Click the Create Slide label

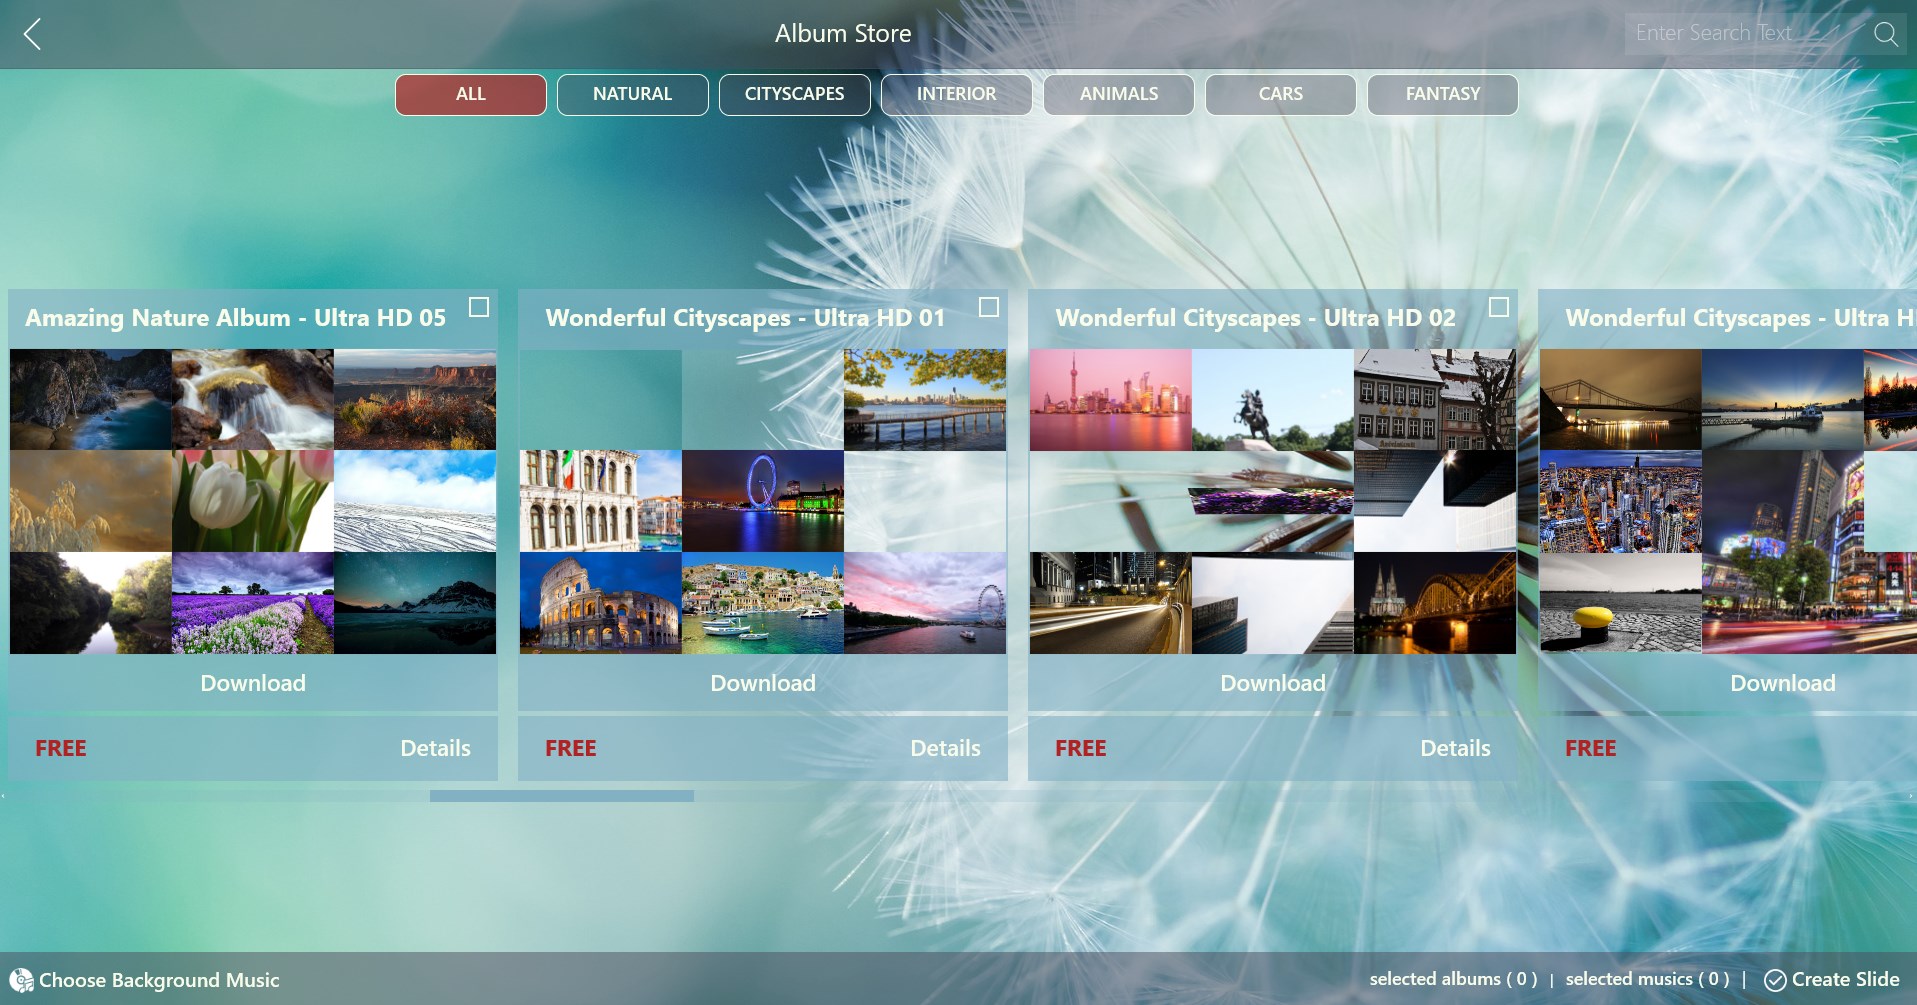1845,980
